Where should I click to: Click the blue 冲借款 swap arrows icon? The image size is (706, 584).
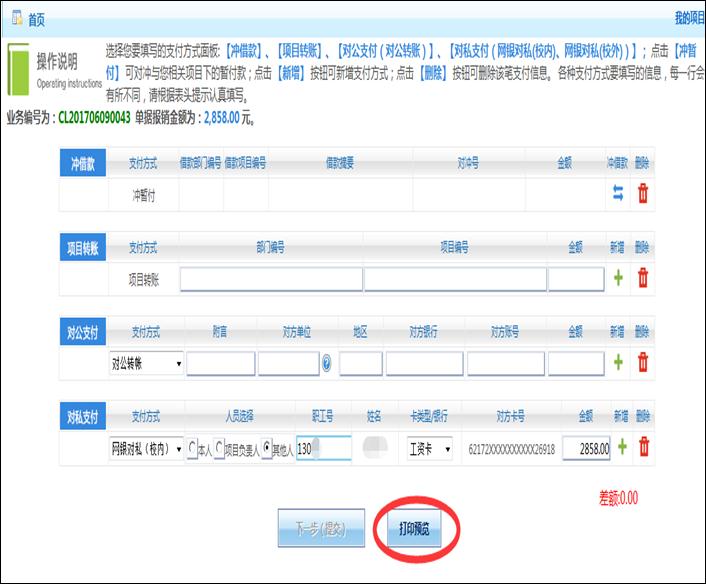(x=618, y=194)
